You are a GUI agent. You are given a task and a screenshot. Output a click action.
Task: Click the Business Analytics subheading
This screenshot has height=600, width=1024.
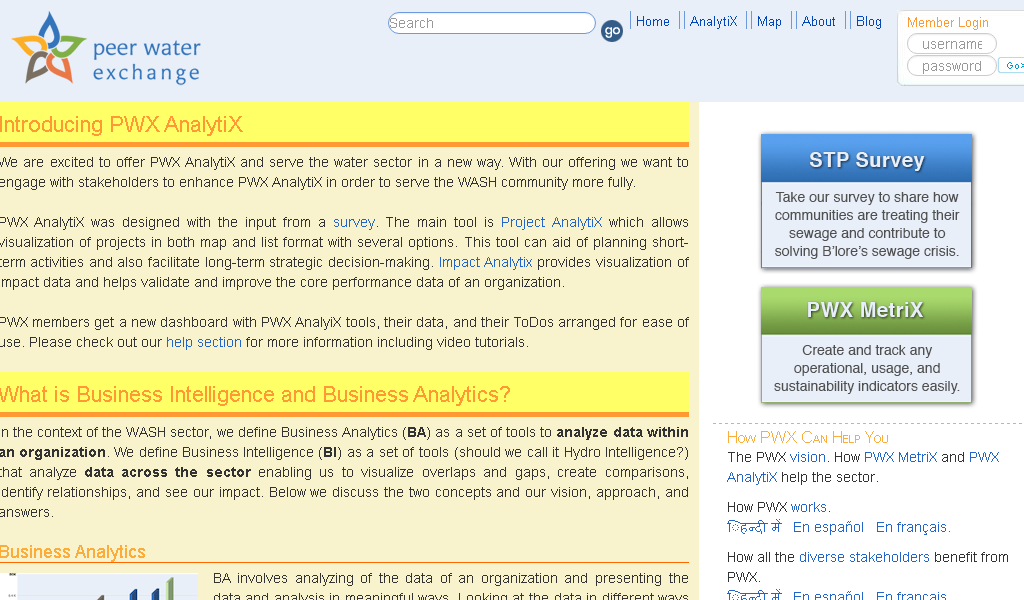(x=72, y=552)
